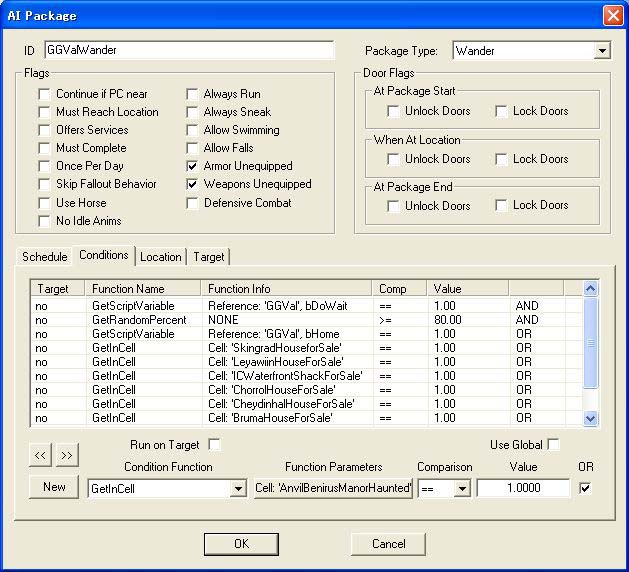The height and width of the screenshot is (572, 629).
Task: Select the LeyawiinHouseForSale condition row
Action: pyautogui.click(x=307, y=362)
